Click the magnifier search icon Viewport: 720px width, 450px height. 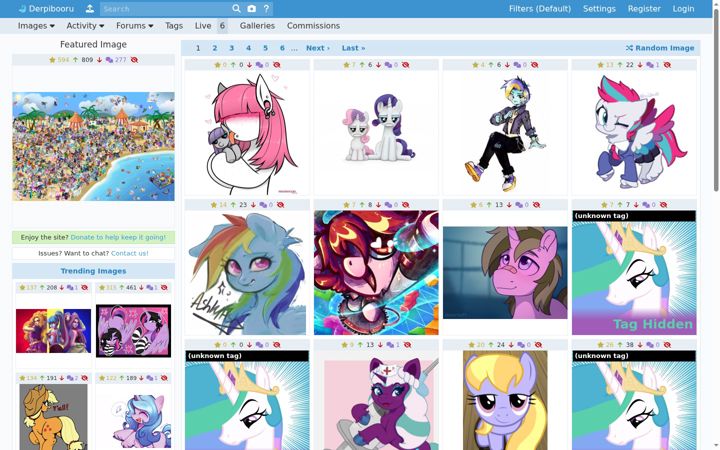click(x=236, y=9)
